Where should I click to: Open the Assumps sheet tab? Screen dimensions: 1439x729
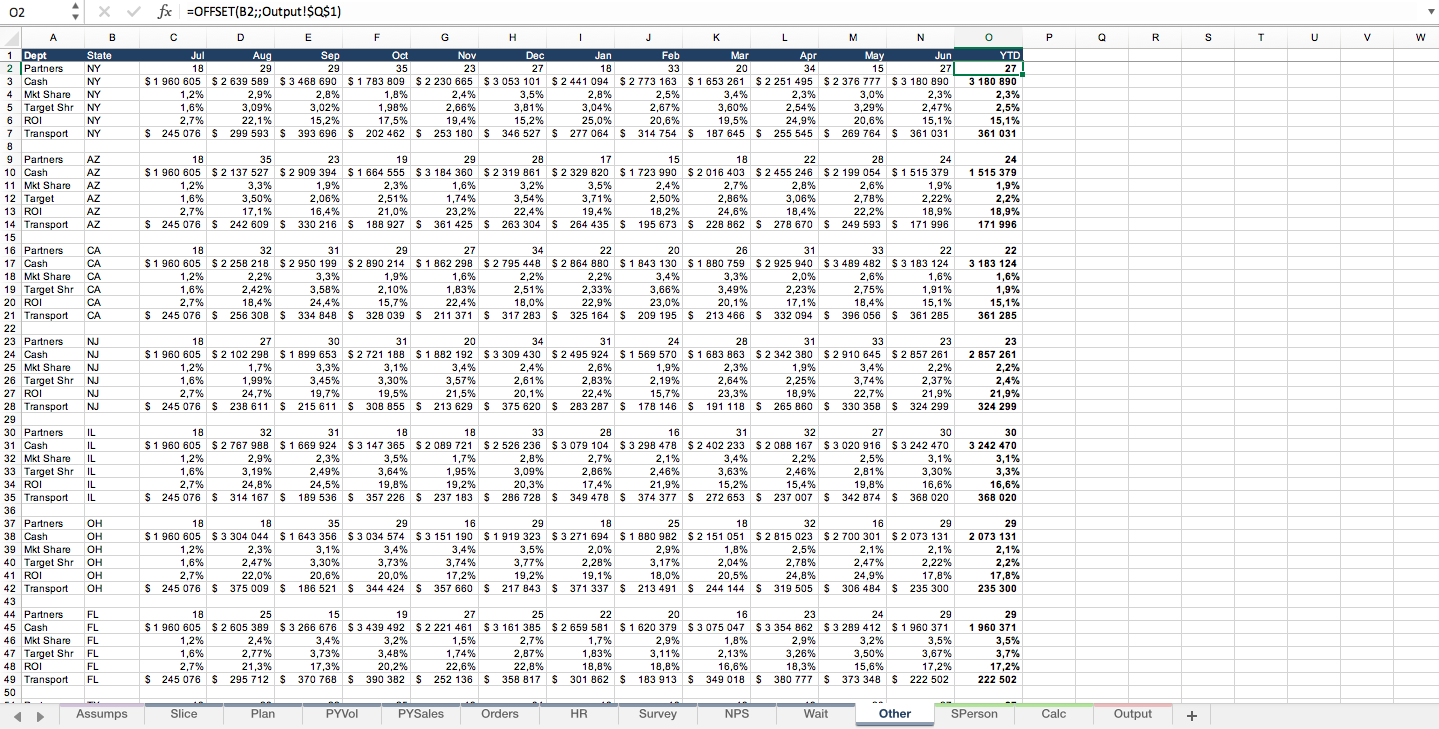(x=101, y=714)
